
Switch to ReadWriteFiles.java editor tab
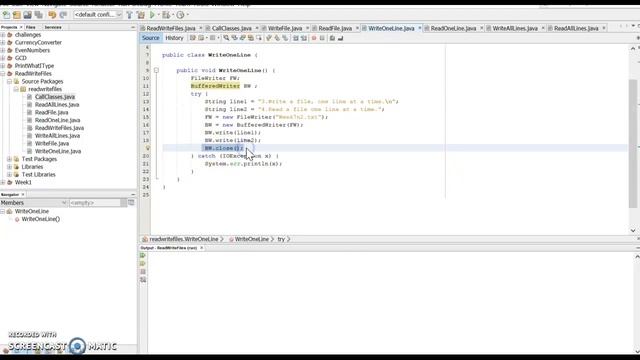click(x=171, y=28)
